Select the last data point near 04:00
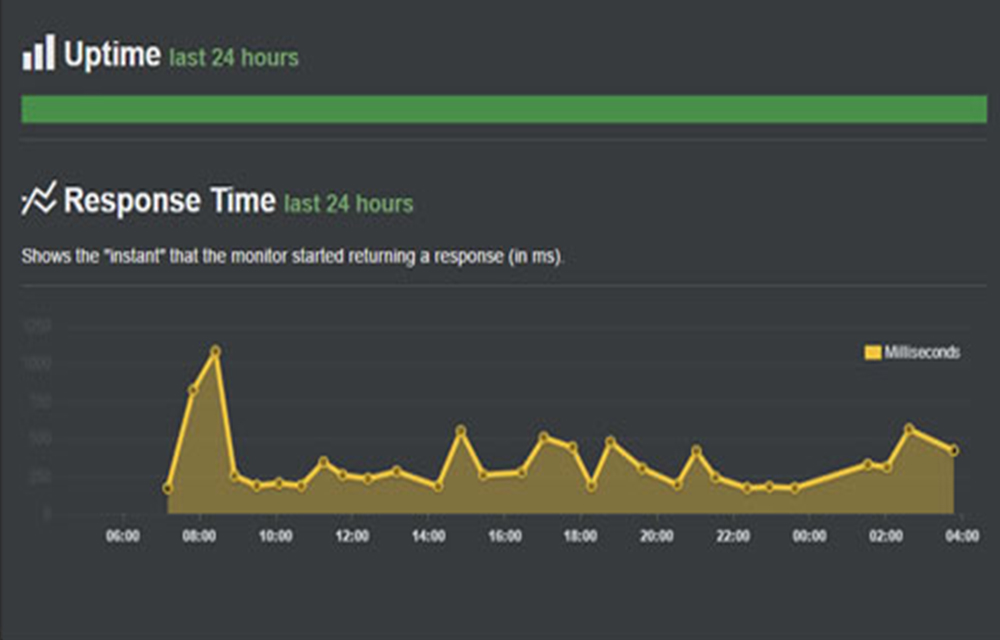 954,450
